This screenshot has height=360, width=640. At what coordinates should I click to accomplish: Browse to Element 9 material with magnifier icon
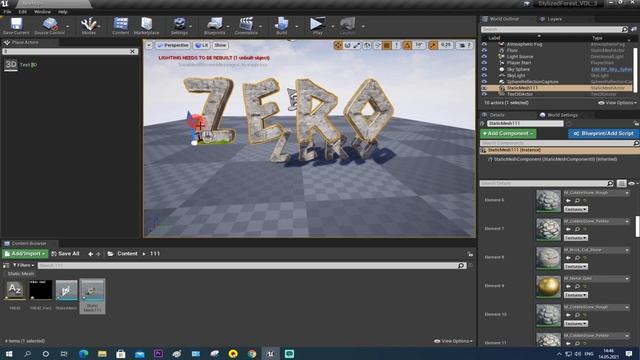pos(577,287)
